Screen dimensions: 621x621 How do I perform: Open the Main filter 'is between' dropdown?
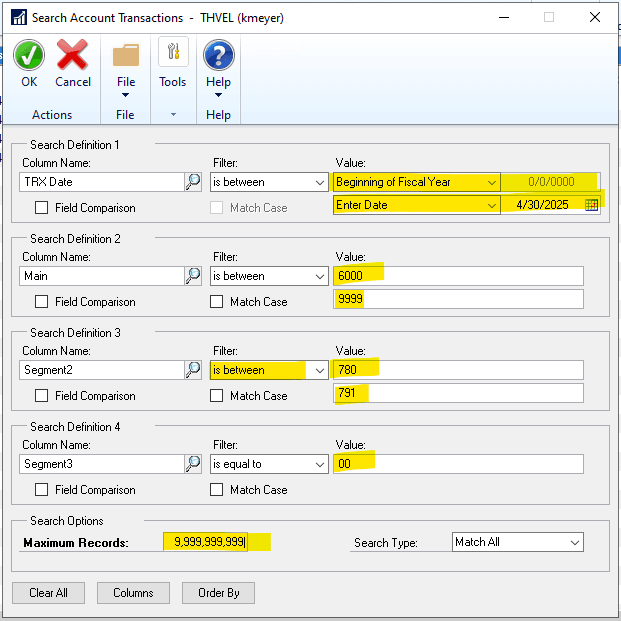pos(269,276)
